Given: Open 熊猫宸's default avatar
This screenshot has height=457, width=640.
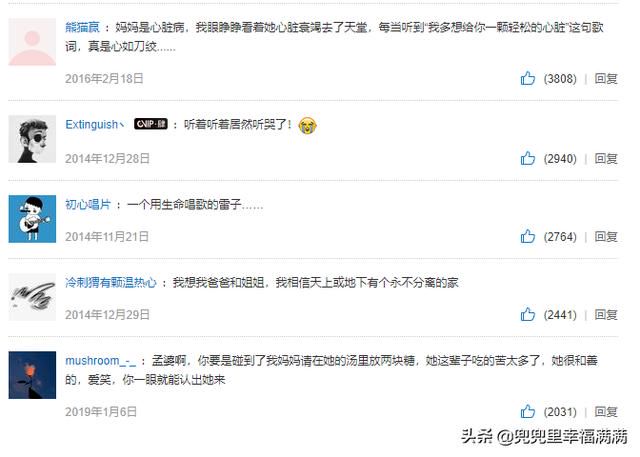Looking at the screenshot, I should [x=32, y=42].
